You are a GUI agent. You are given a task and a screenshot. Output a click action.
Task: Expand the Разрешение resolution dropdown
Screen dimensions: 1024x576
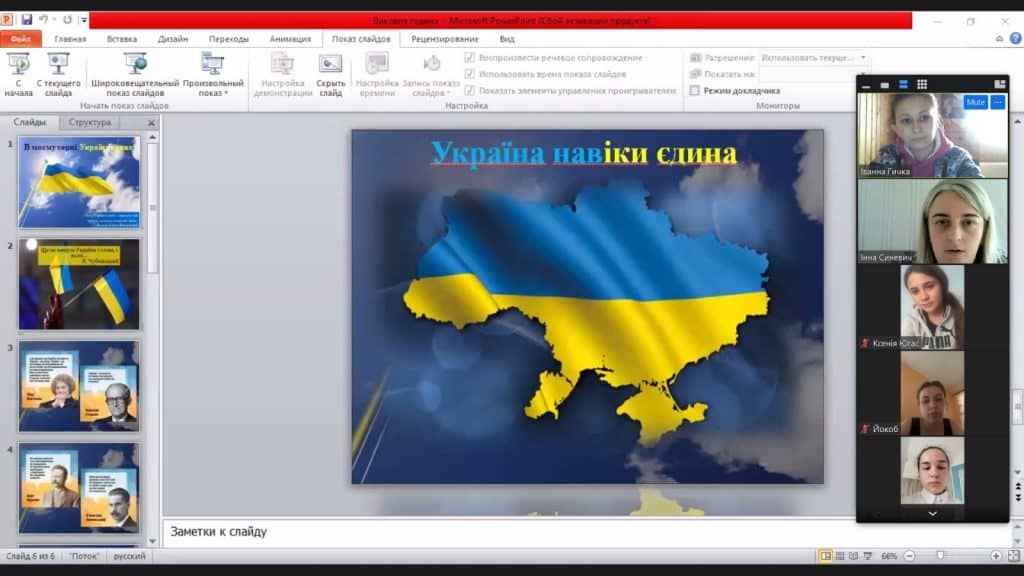[863, 58]
